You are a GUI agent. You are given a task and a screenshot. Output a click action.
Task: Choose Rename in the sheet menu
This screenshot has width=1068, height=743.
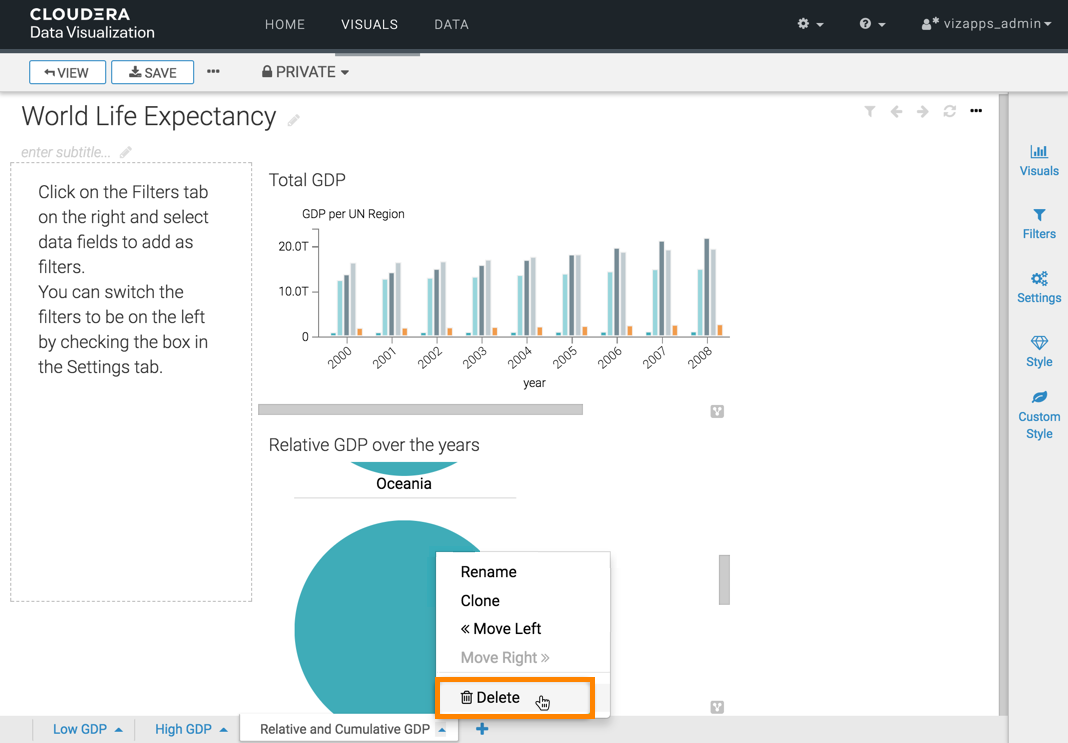[488, 572]
